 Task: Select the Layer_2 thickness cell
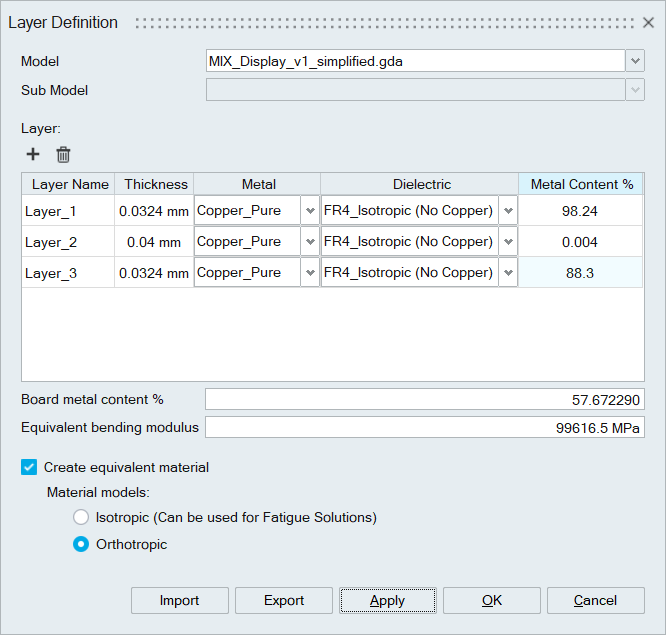point(154,242)
